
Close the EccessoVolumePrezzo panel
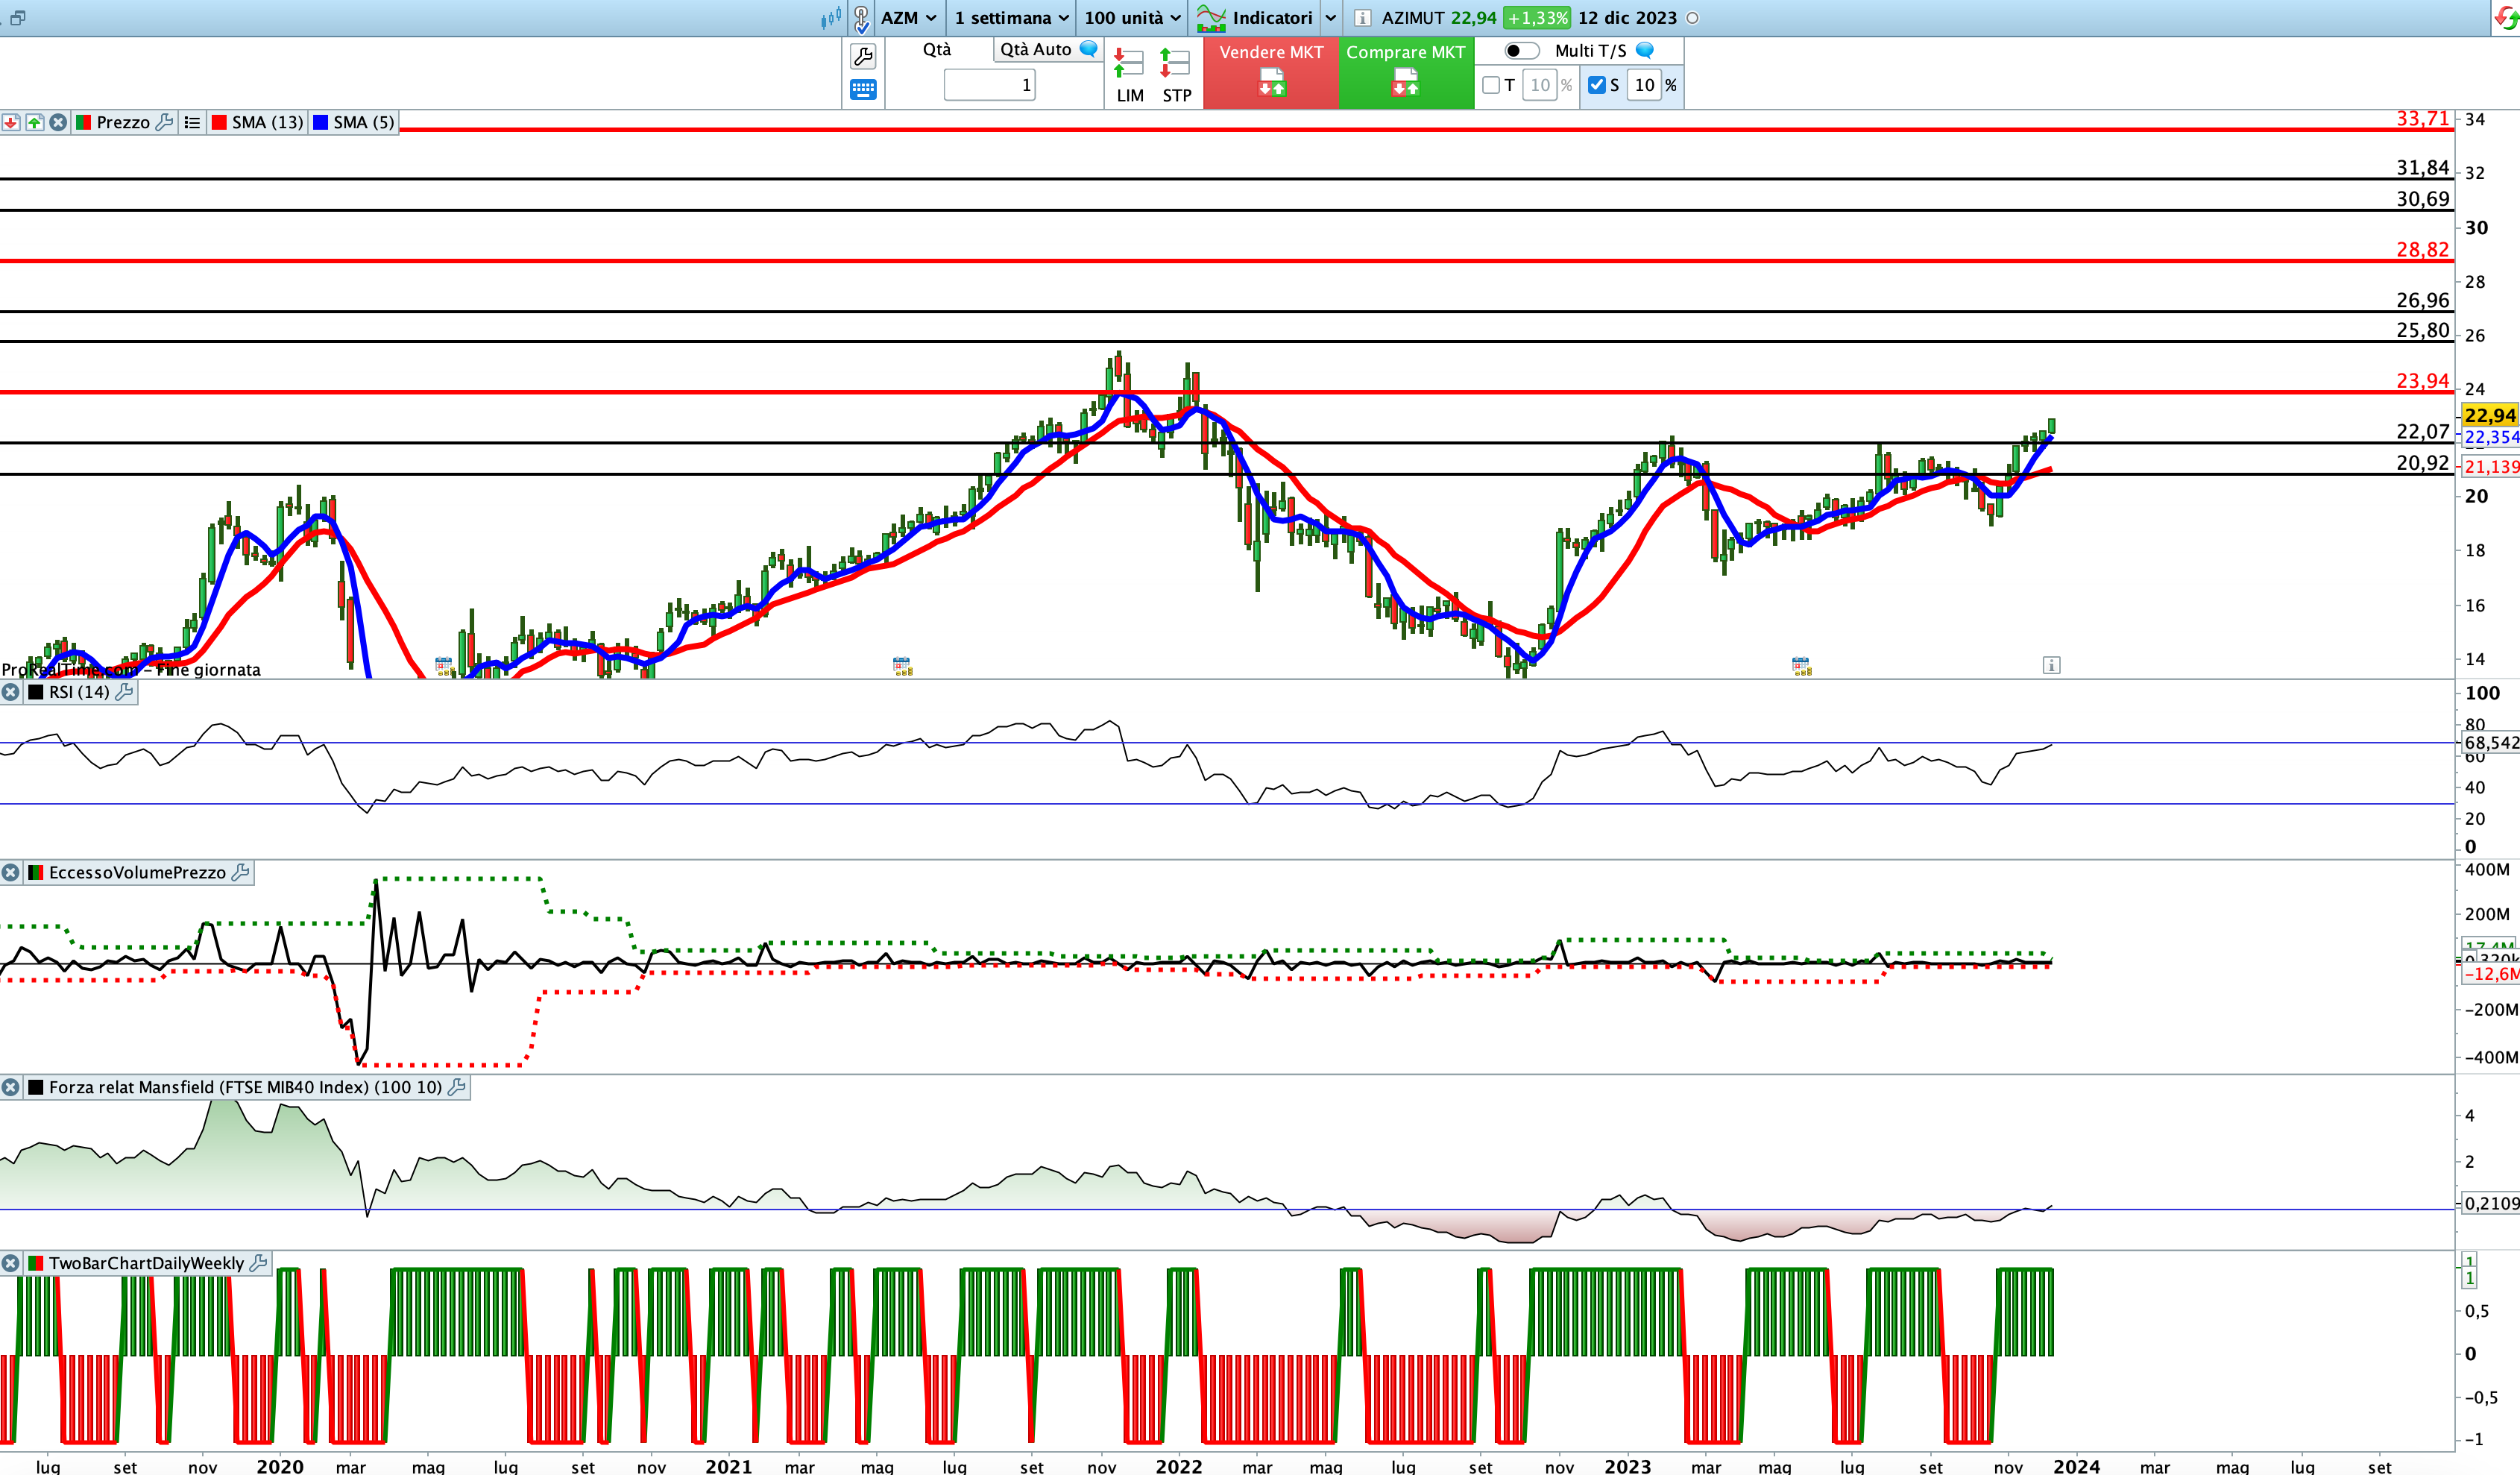[x=10, y=873]
